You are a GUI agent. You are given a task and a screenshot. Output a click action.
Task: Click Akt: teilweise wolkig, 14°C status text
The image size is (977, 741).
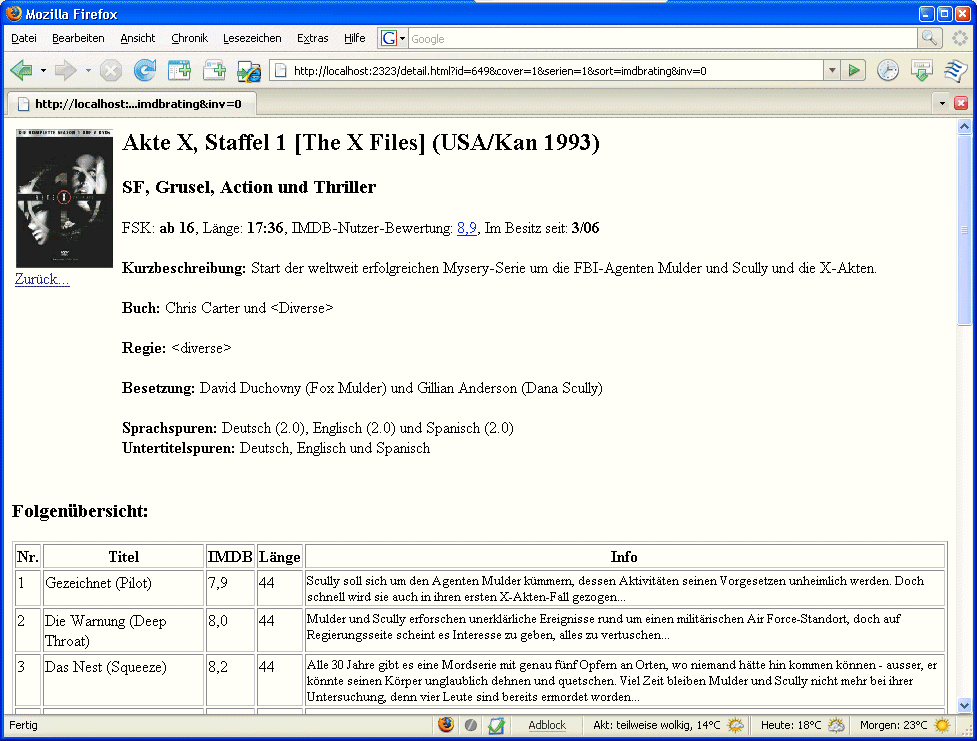(656, 725)
